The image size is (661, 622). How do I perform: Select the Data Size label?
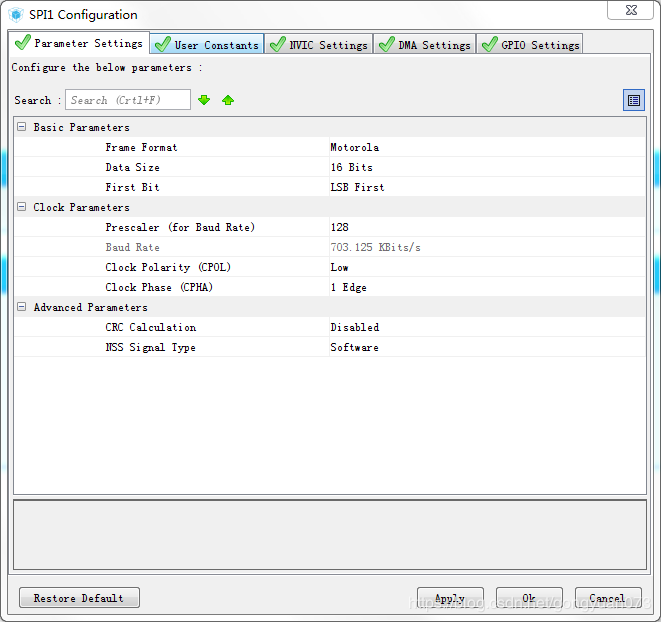(x=132, y=167)
